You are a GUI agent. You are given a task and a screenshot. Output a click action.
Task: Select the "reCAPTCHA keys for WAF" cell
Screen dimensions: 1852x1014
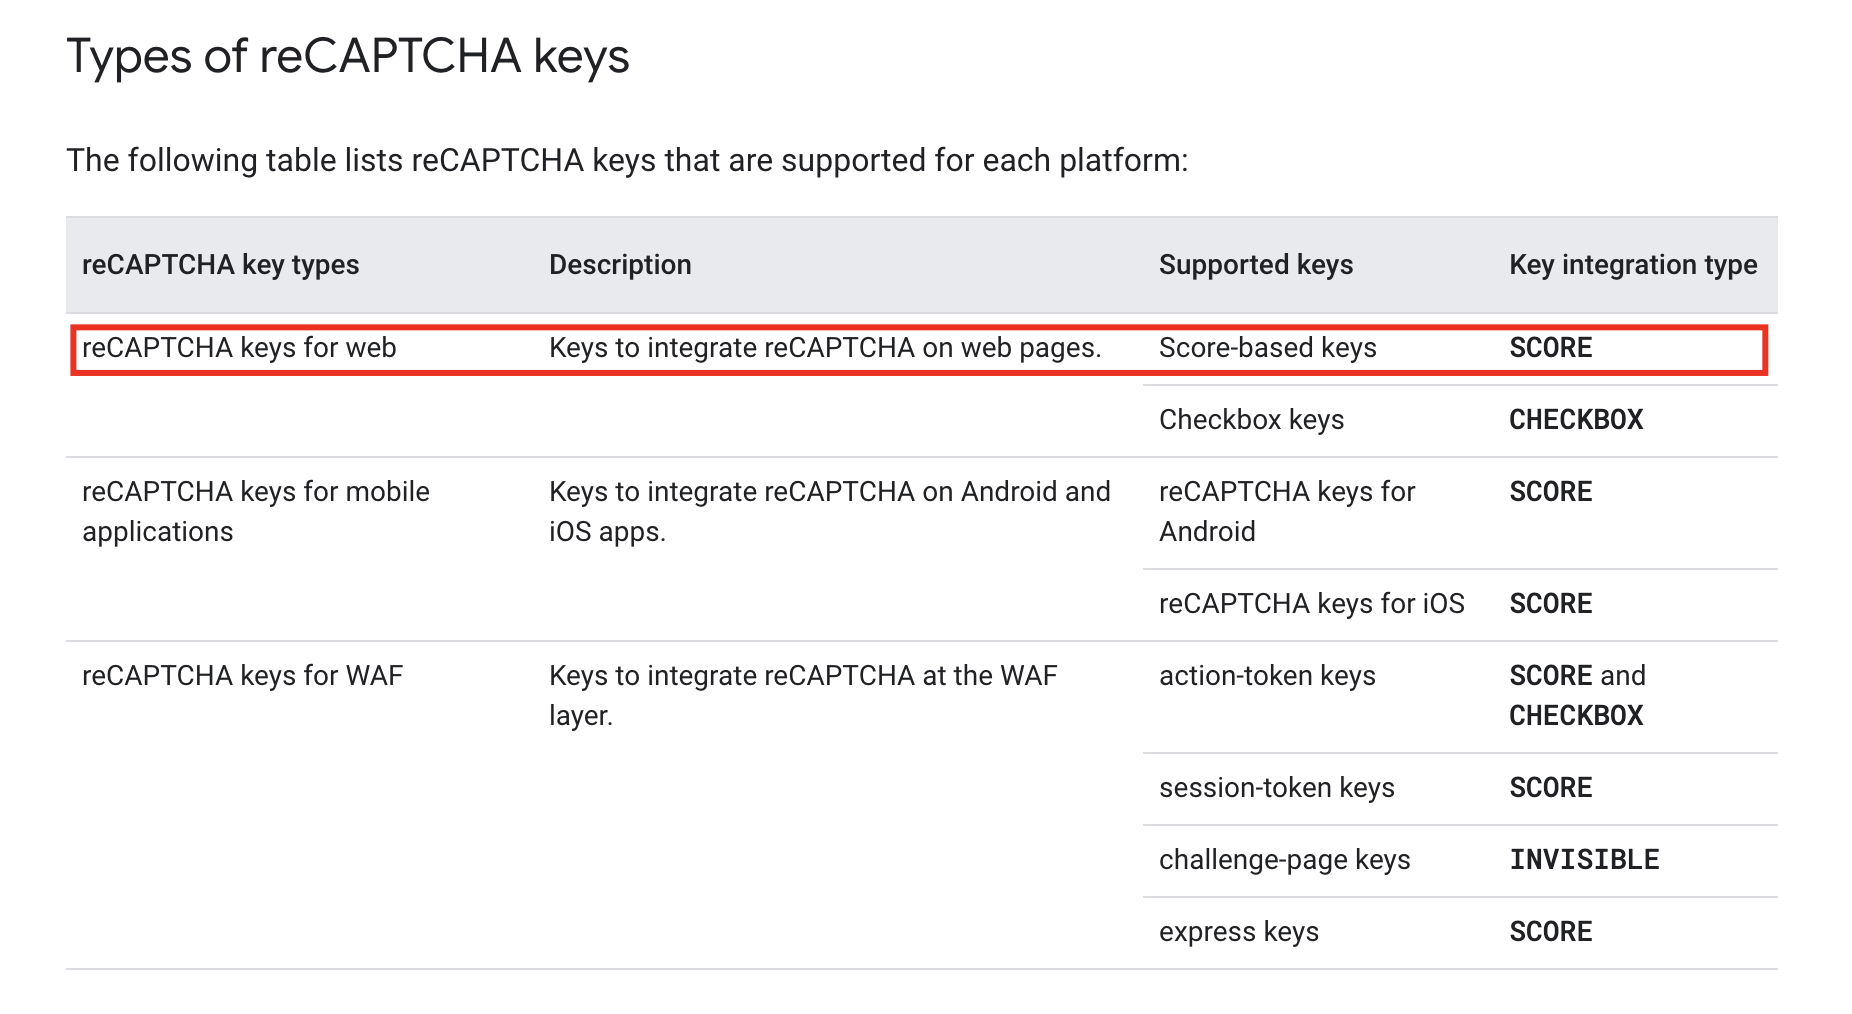[242, 676]
